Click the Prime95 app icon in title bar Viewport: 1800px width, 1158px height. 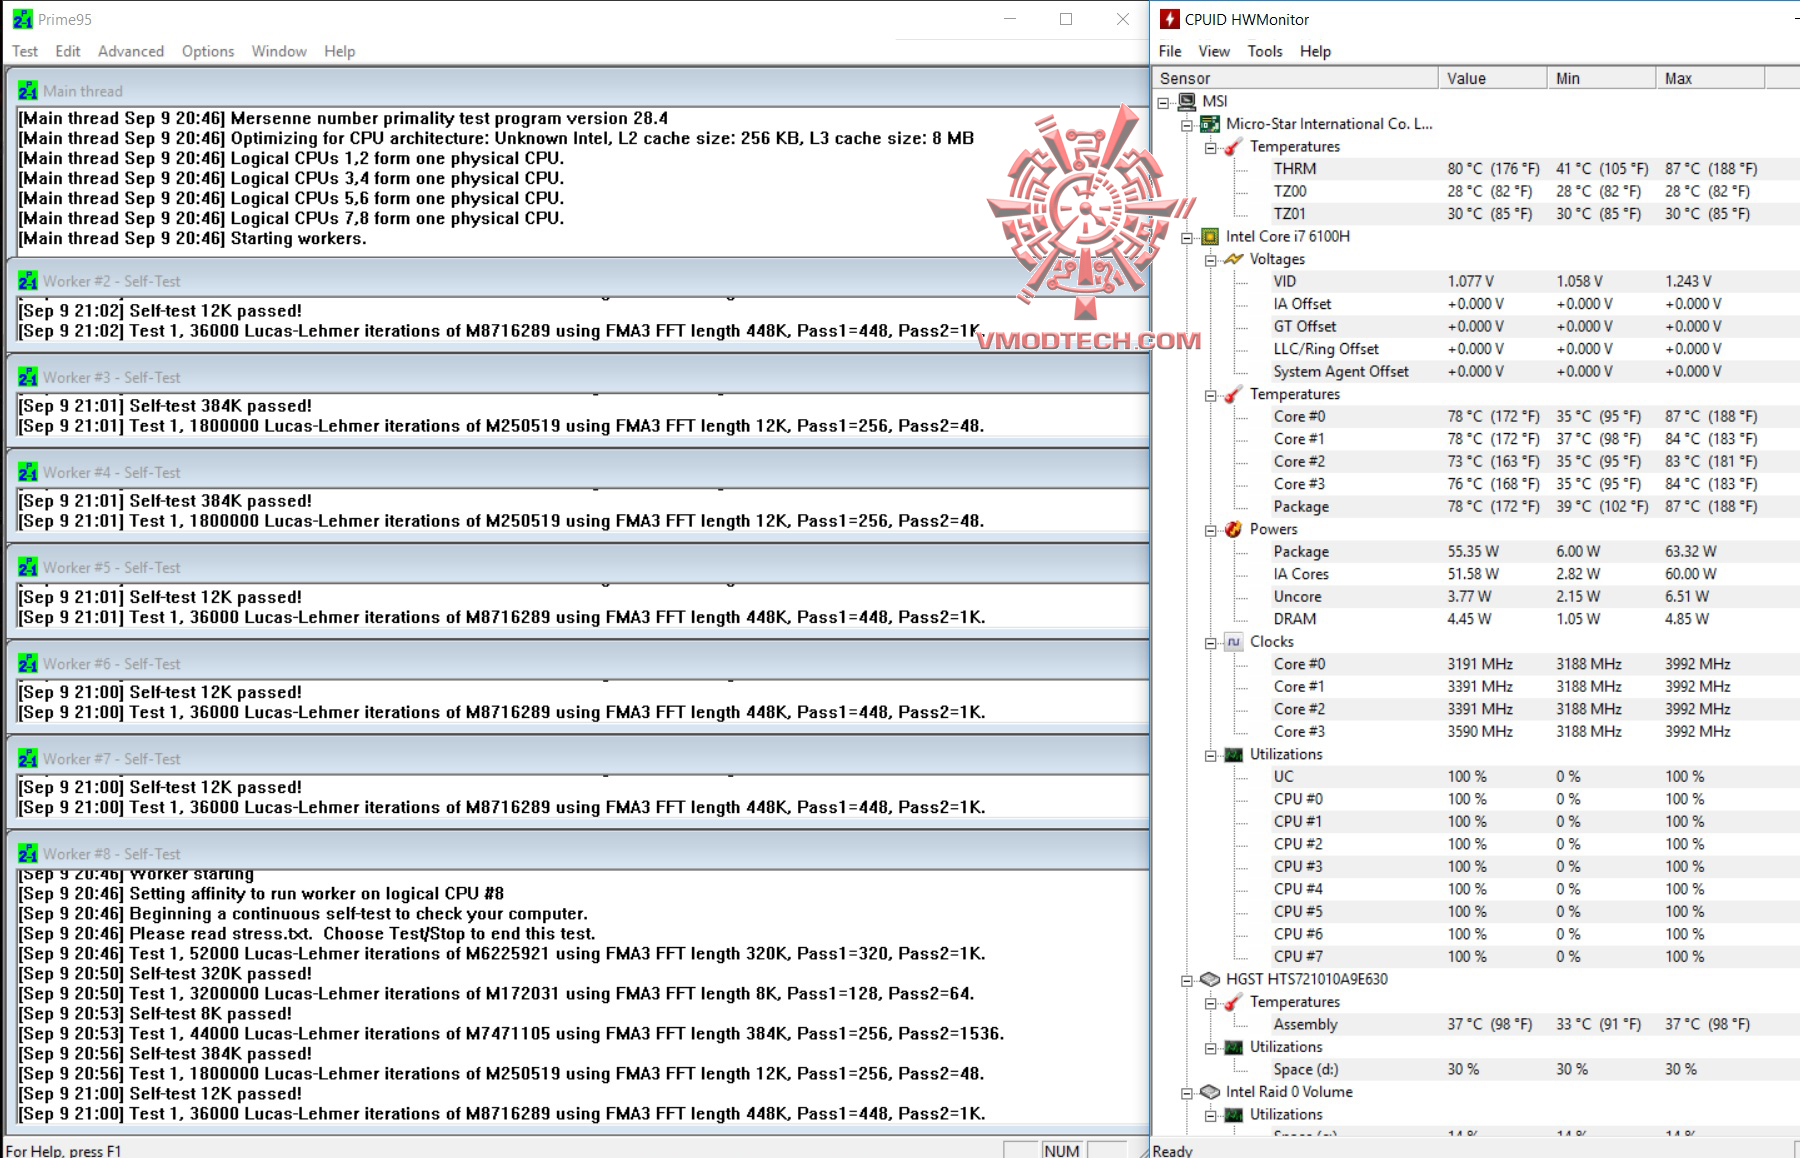22,19
